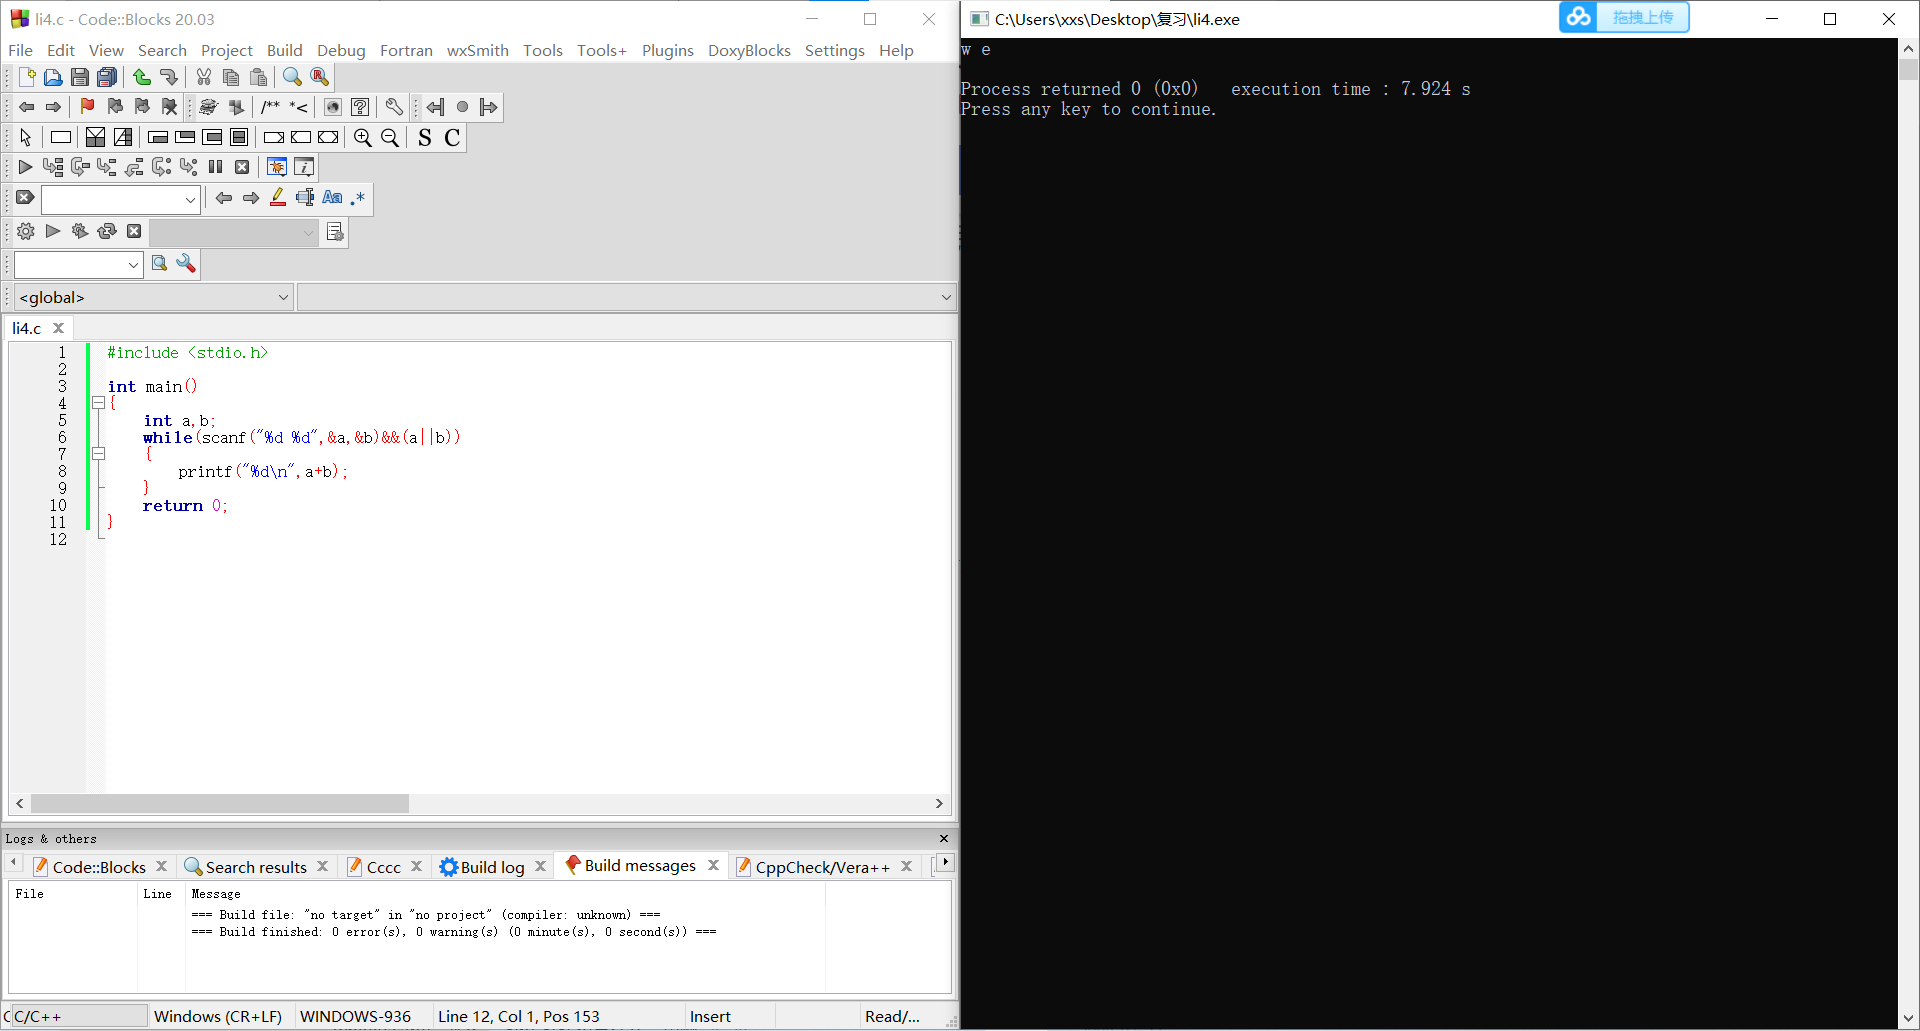The height and width of the screenshot is (1031, 1920).
Task: Click the horizontal scrollbar thumb in editor
Action: pos(220,803)
